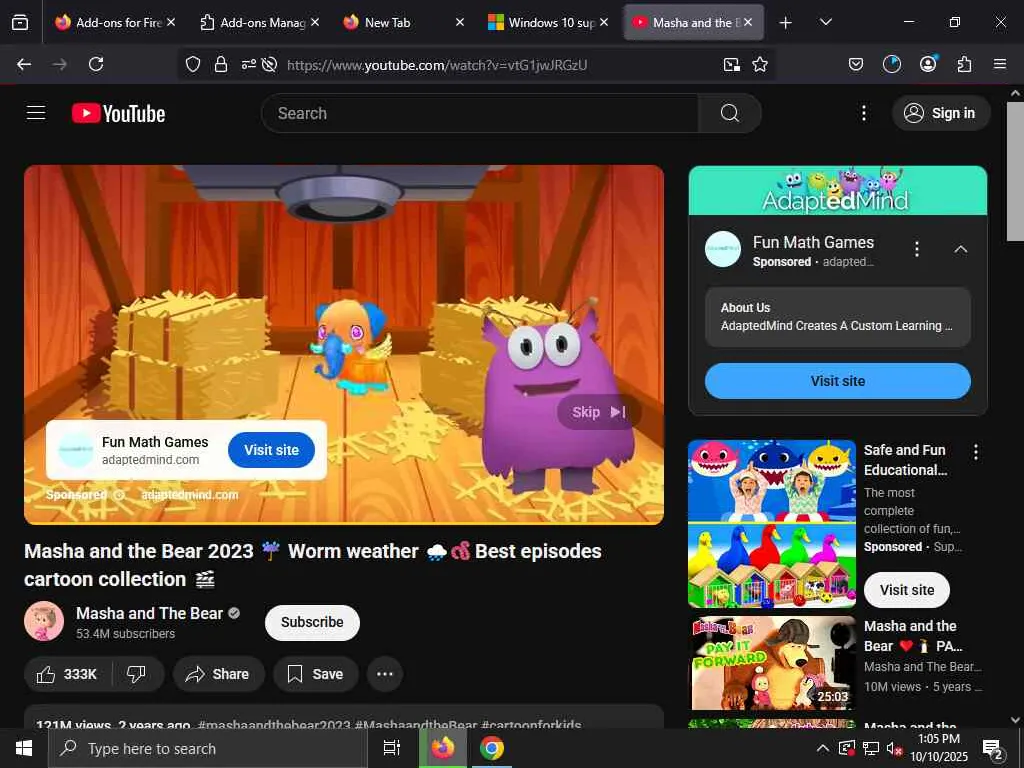1024x768 pixels.
Task: Click Visit site on video overlay
Action: click(x=271, y=450)
